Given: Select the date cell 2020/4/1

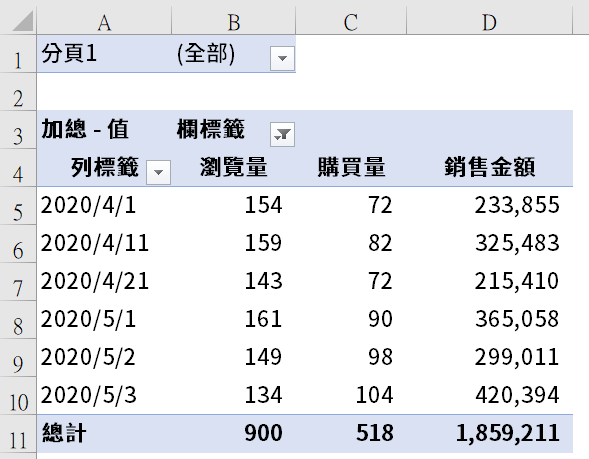Looking at the screenshot, I should pos(104,206).
